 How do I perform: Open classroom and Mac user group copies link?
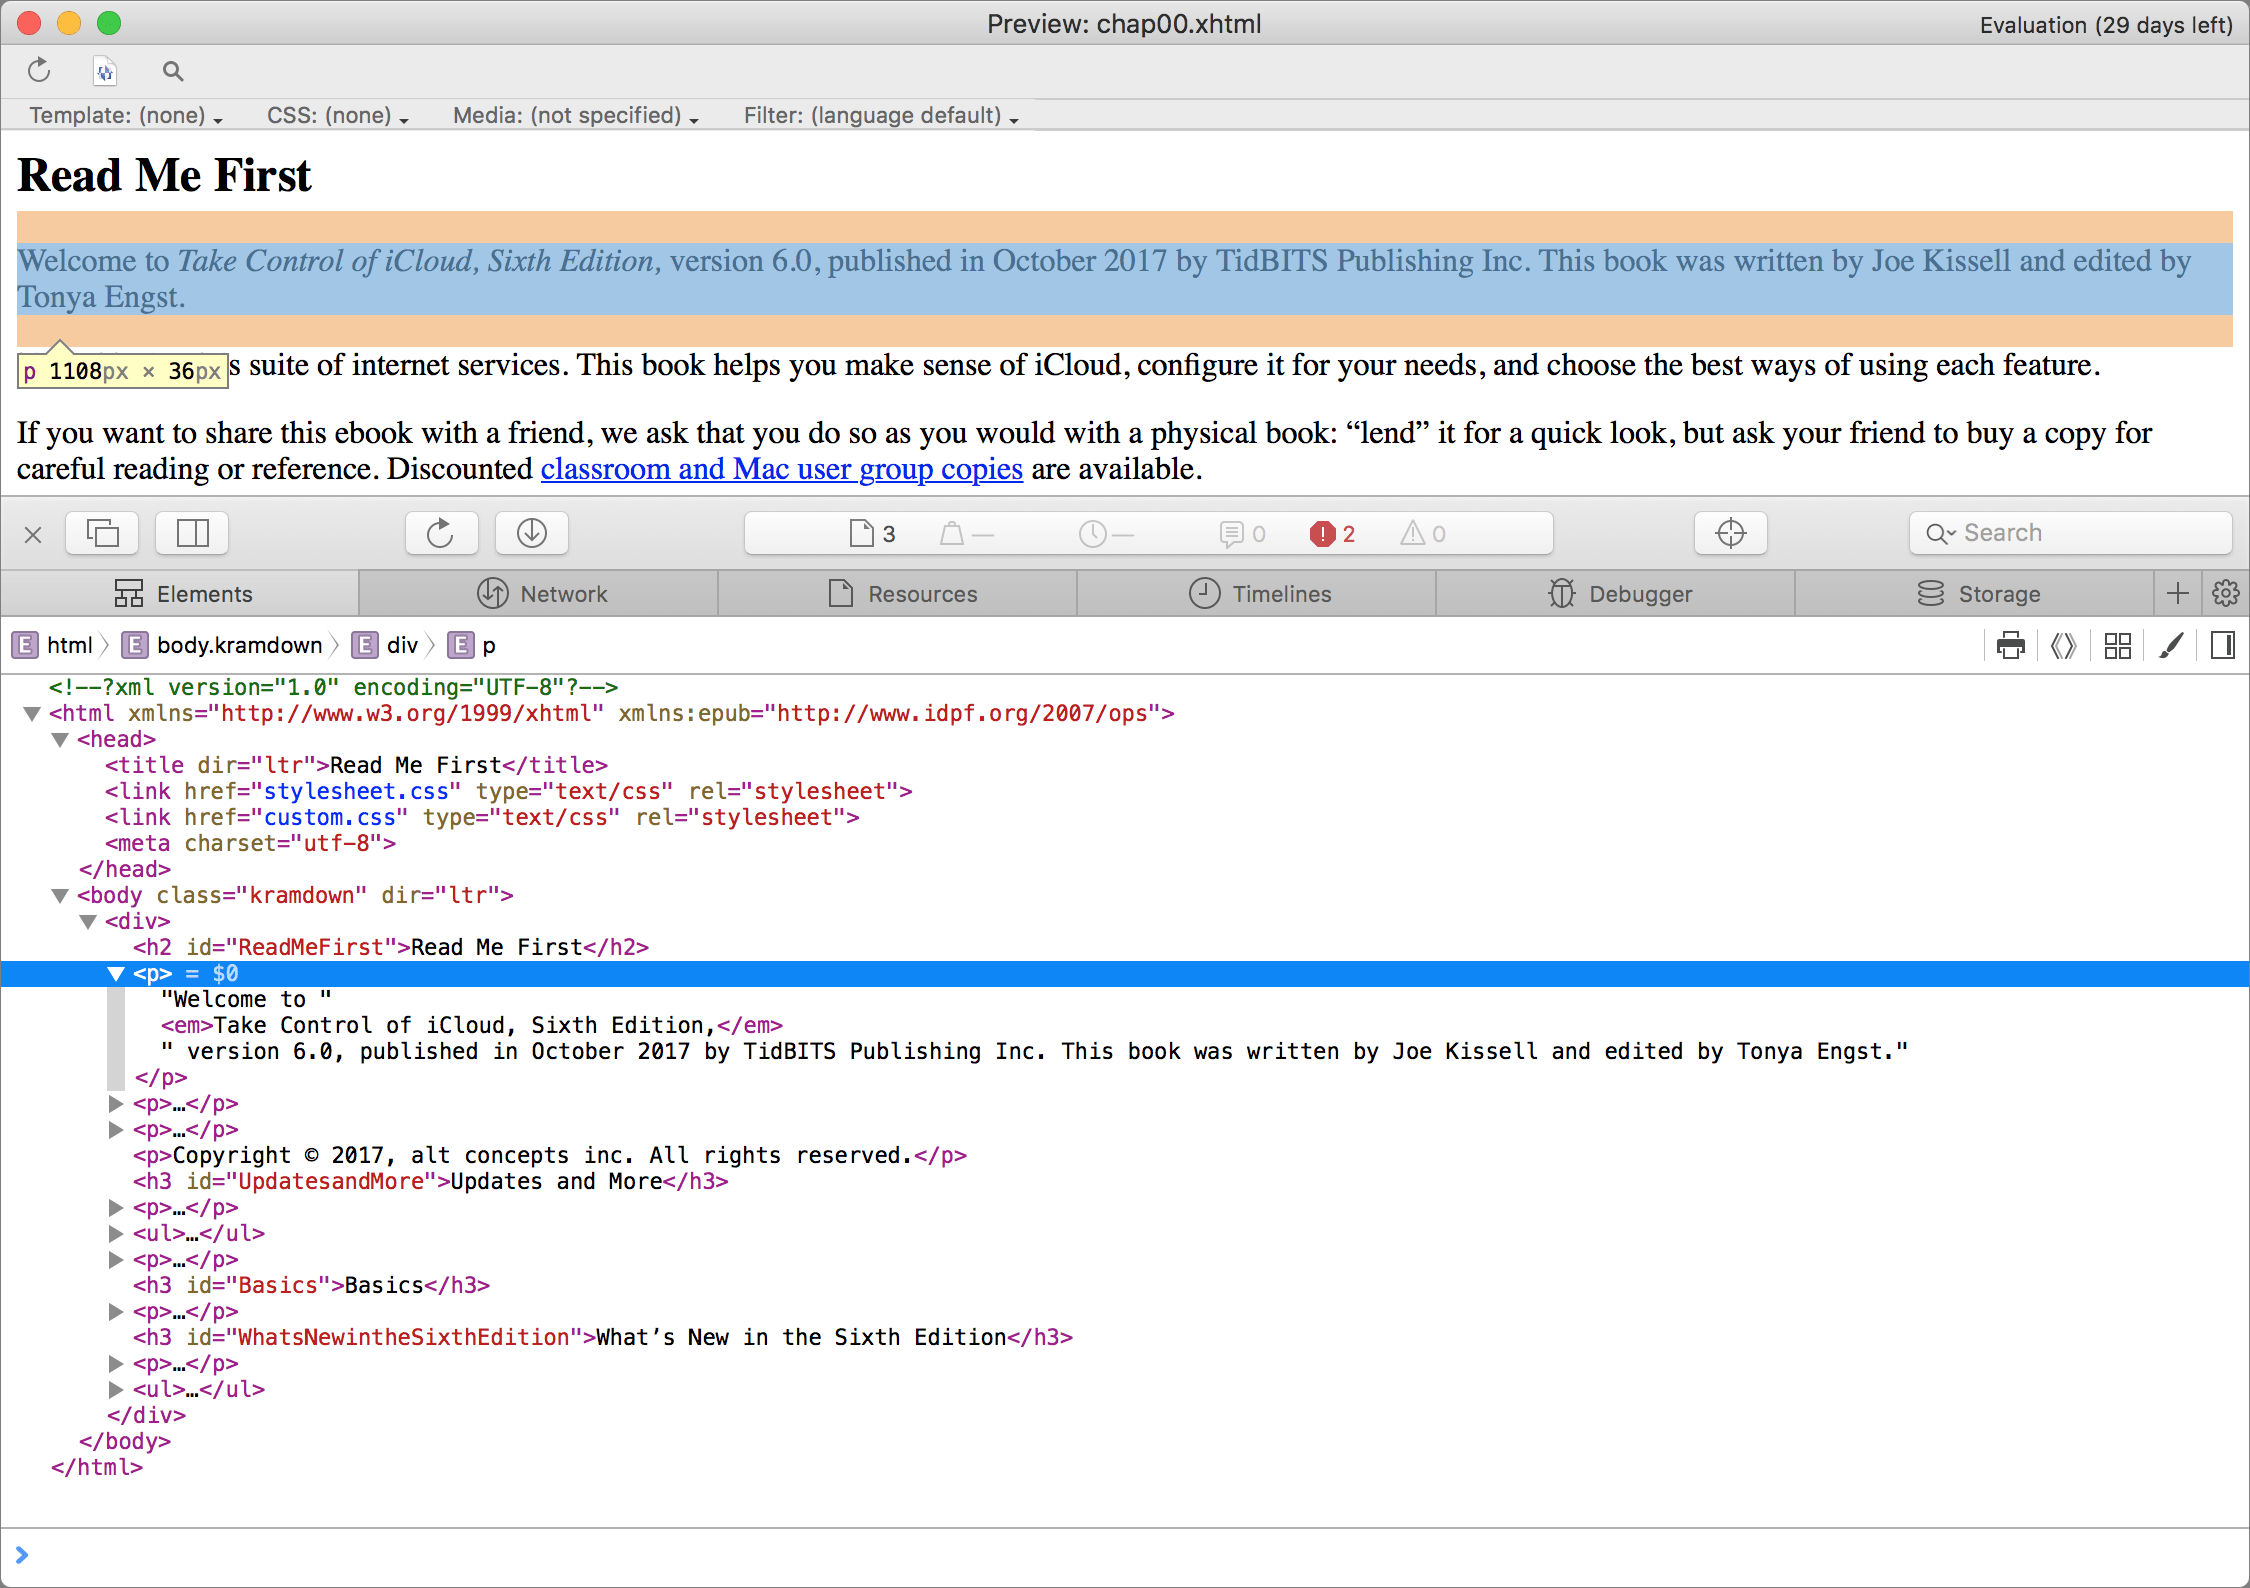pos(781,469)
